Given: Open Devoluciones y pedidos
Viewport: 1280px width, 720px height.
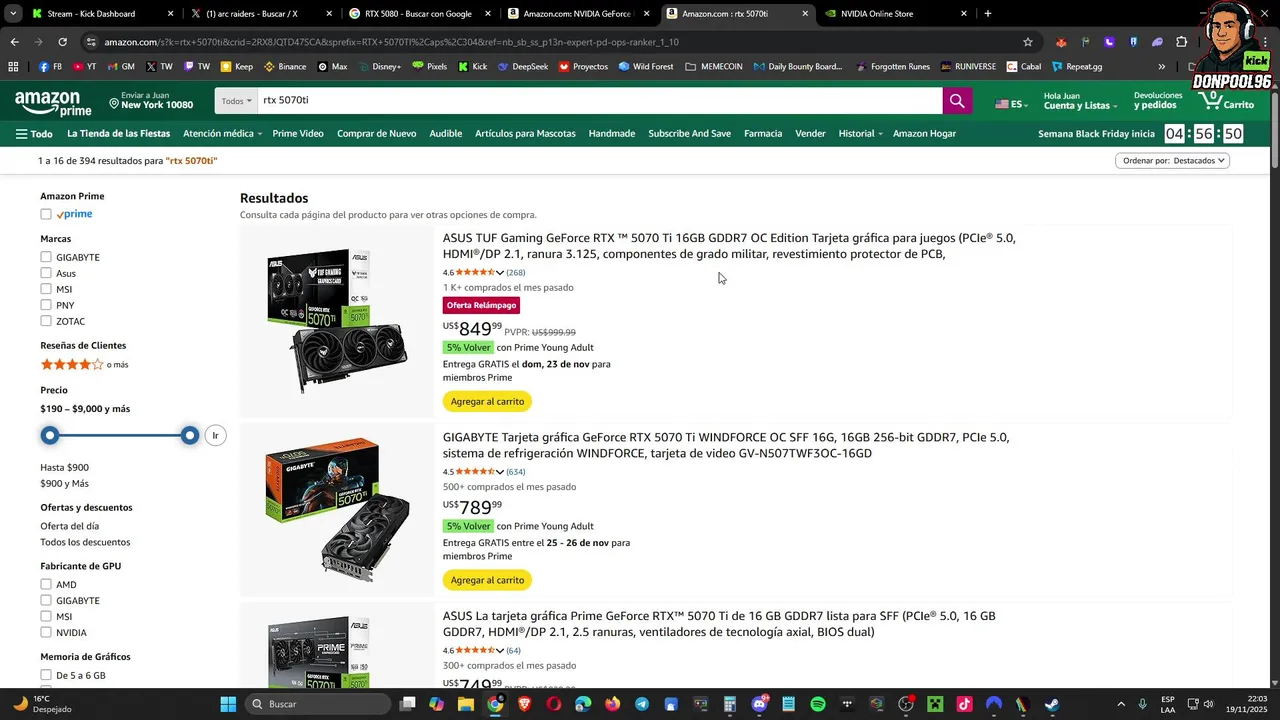Looking at the screenshot, I should tap(1157, 101).
